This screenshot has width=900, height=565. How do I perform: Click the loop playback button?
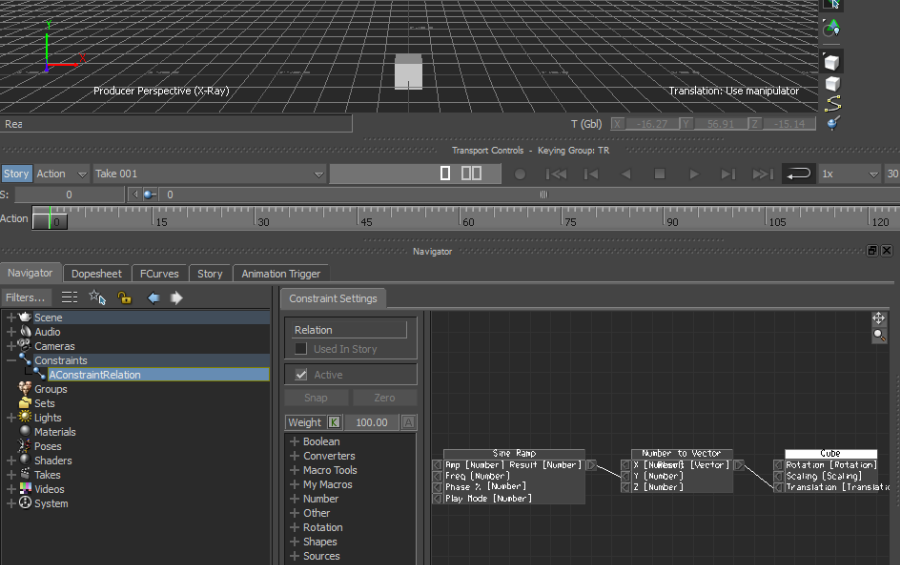point(797,174)
